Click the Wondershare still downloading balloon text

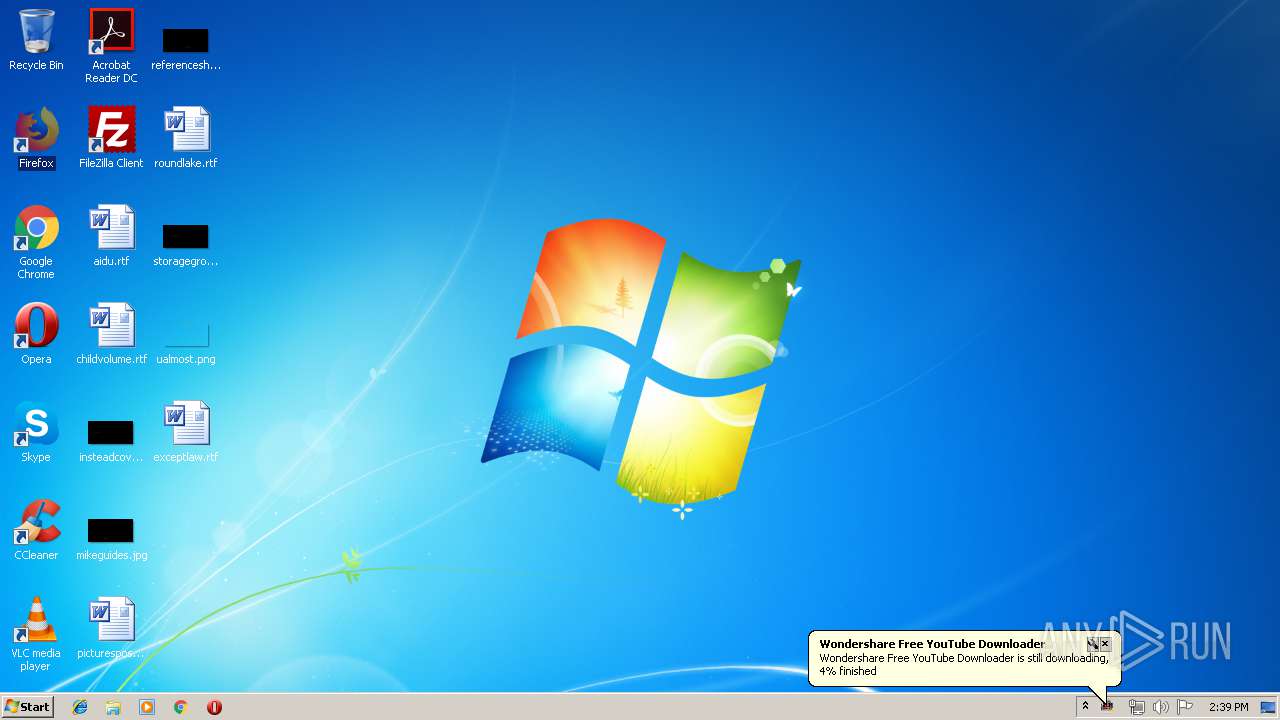[963, 665]
